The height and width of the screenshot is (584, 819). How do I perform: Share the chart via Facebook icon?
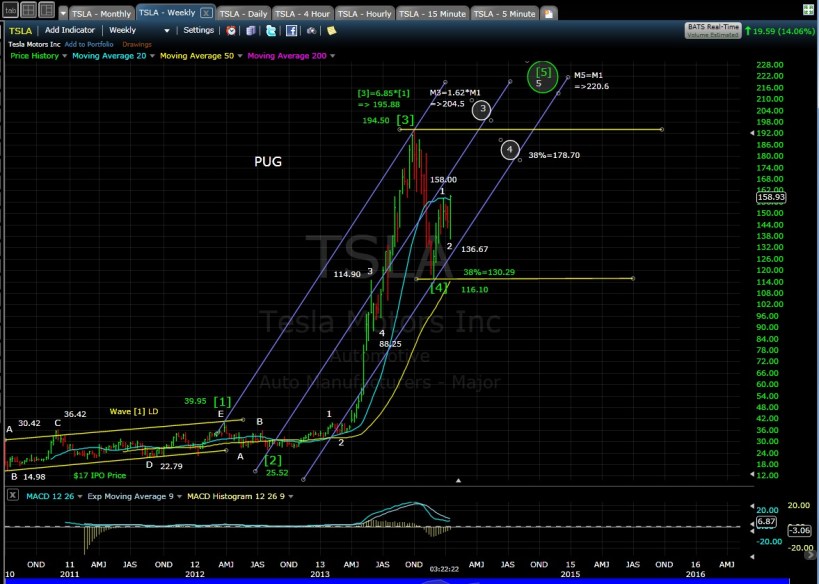click(291, 31)
